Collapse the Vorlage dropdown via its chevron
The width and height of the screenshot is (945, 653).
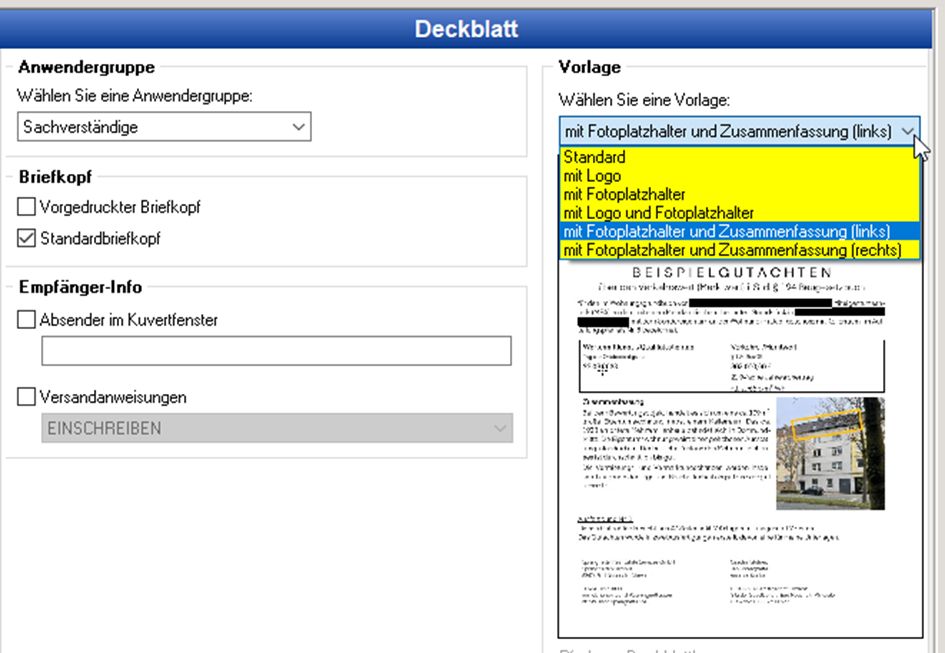pos(906,132)
